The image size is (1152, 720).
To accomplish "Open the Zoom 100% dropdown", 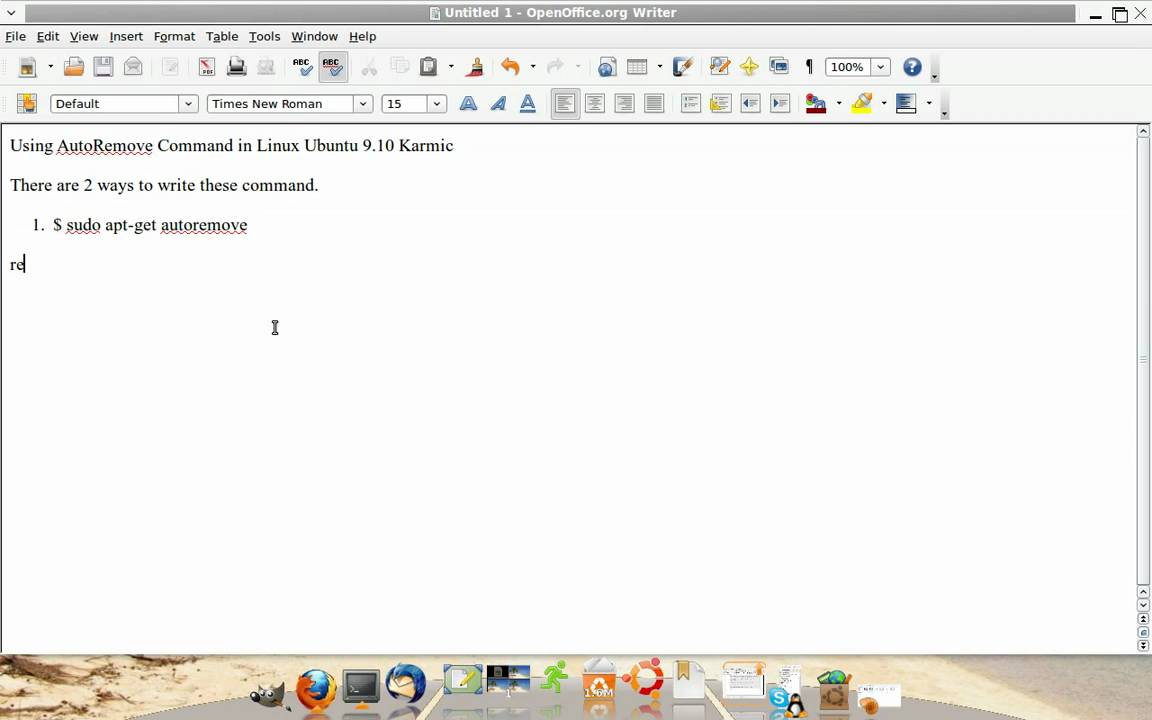I will [880, 67].
